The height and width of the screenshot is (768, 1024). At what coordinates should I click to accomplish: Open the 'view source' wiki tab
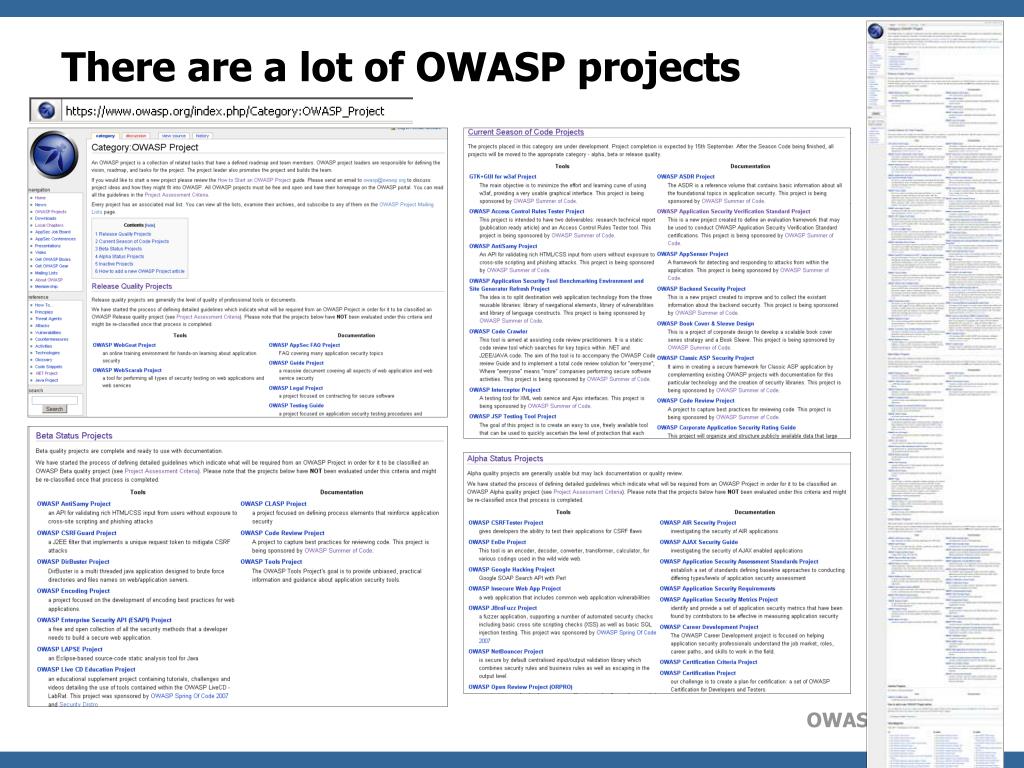tap(173, 136)
